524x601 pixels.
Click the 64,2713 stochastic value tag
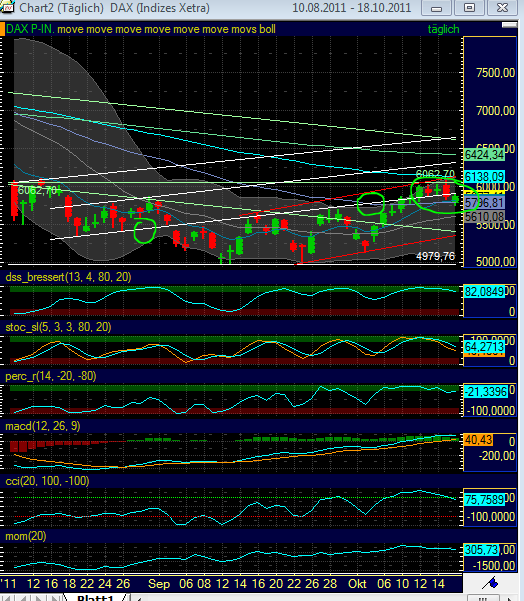pos(484,347)
